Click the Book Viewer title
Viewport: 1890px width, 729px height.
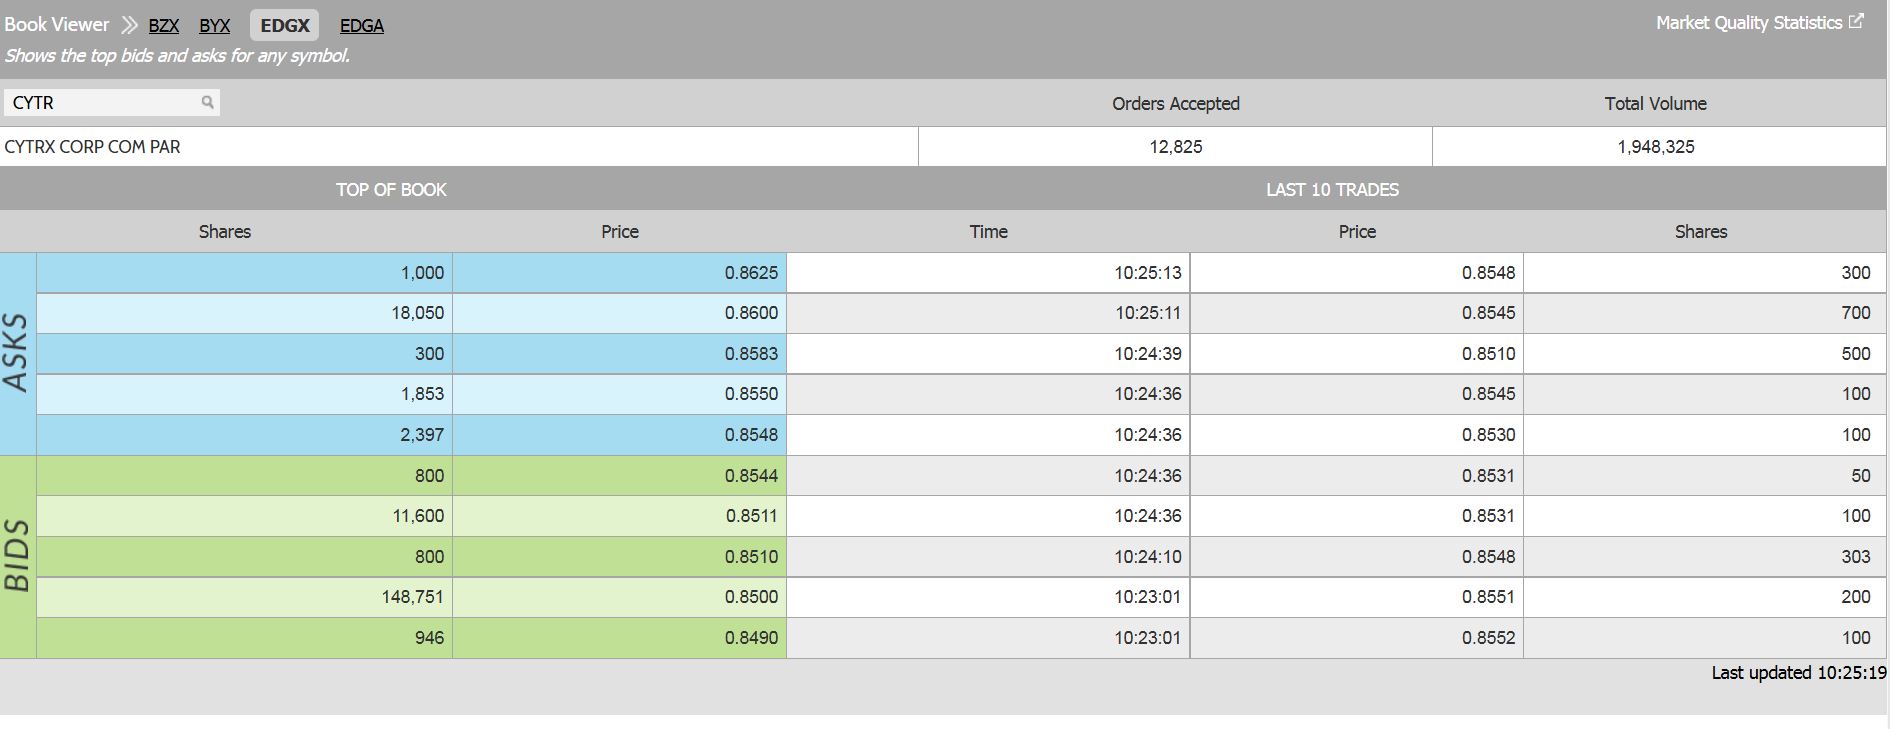(x=57, y=25)
